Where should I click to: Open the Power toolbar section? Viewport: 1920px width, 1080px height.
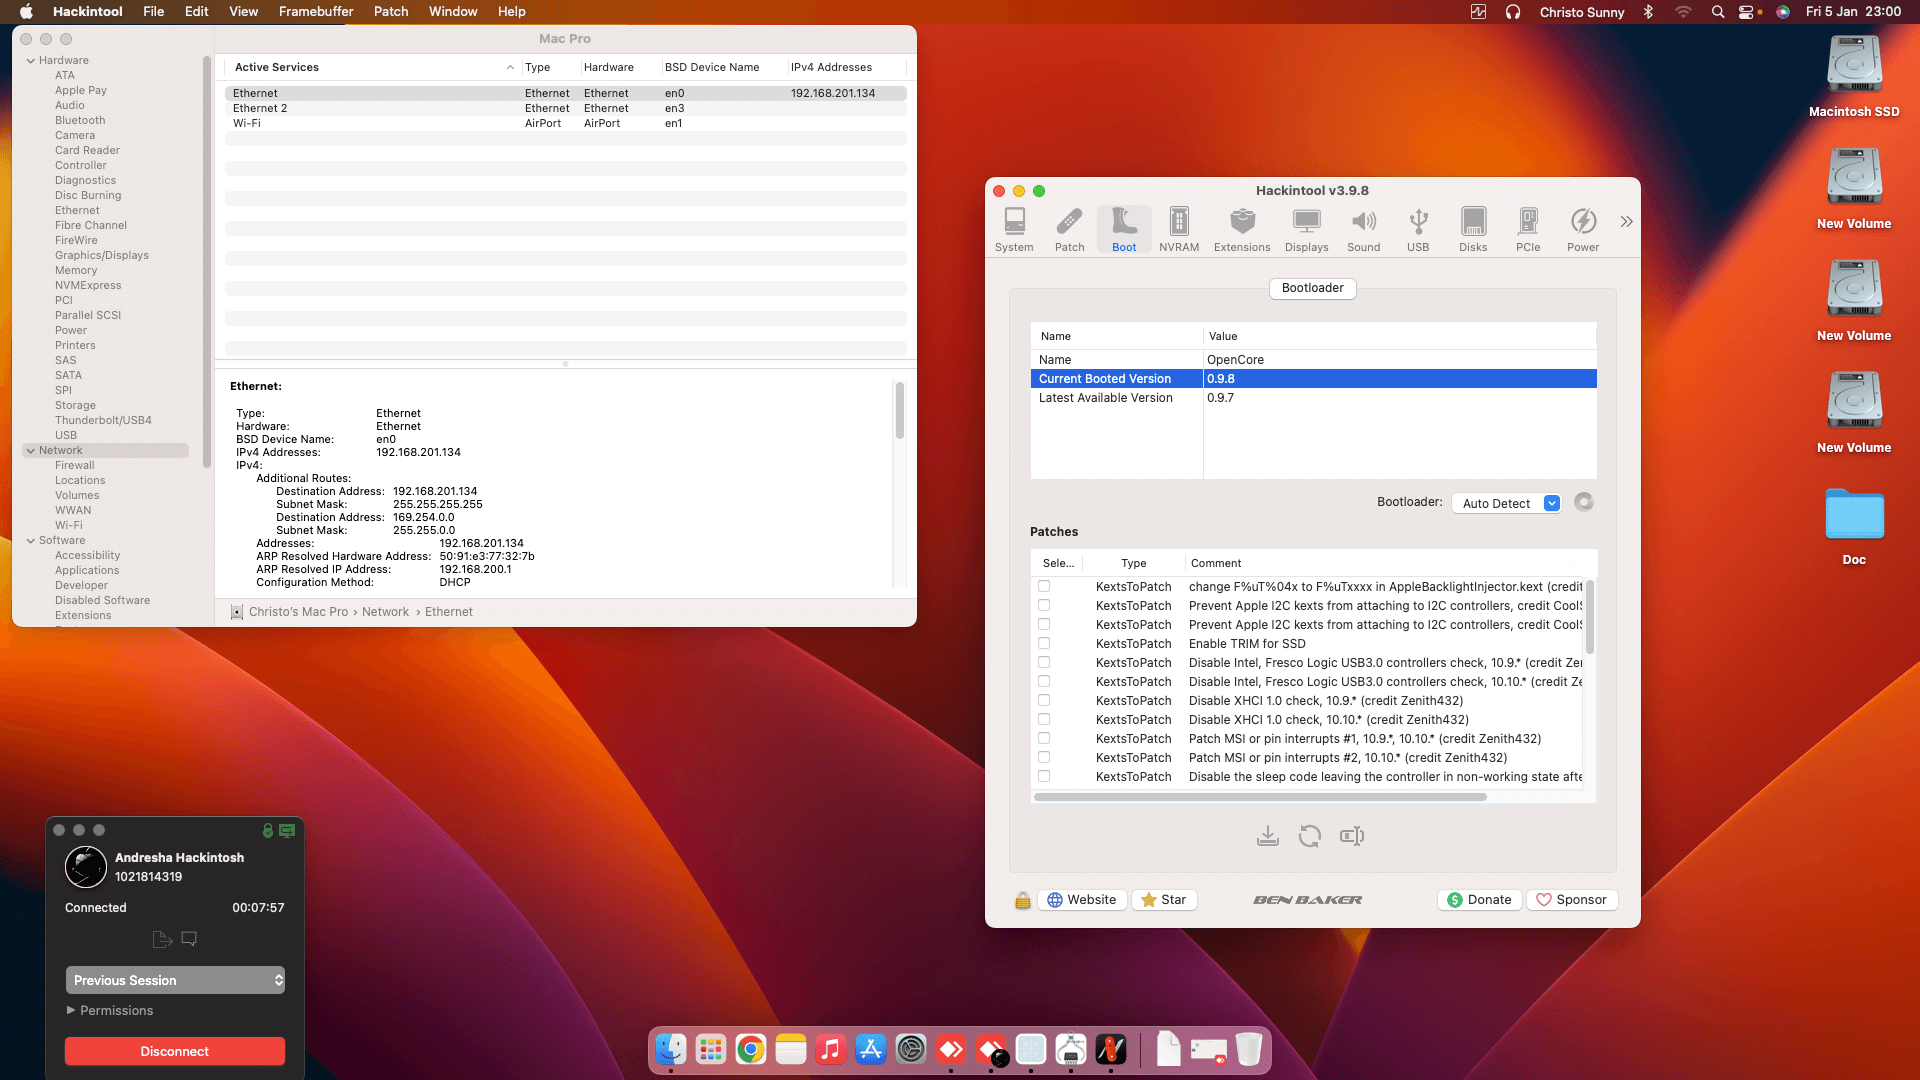(1583, 230)
